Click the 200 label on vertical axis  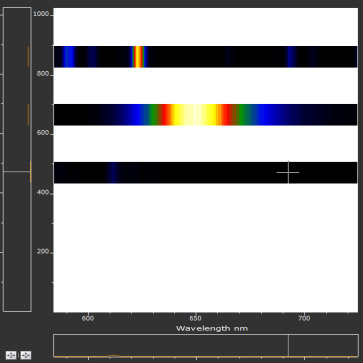43,251
